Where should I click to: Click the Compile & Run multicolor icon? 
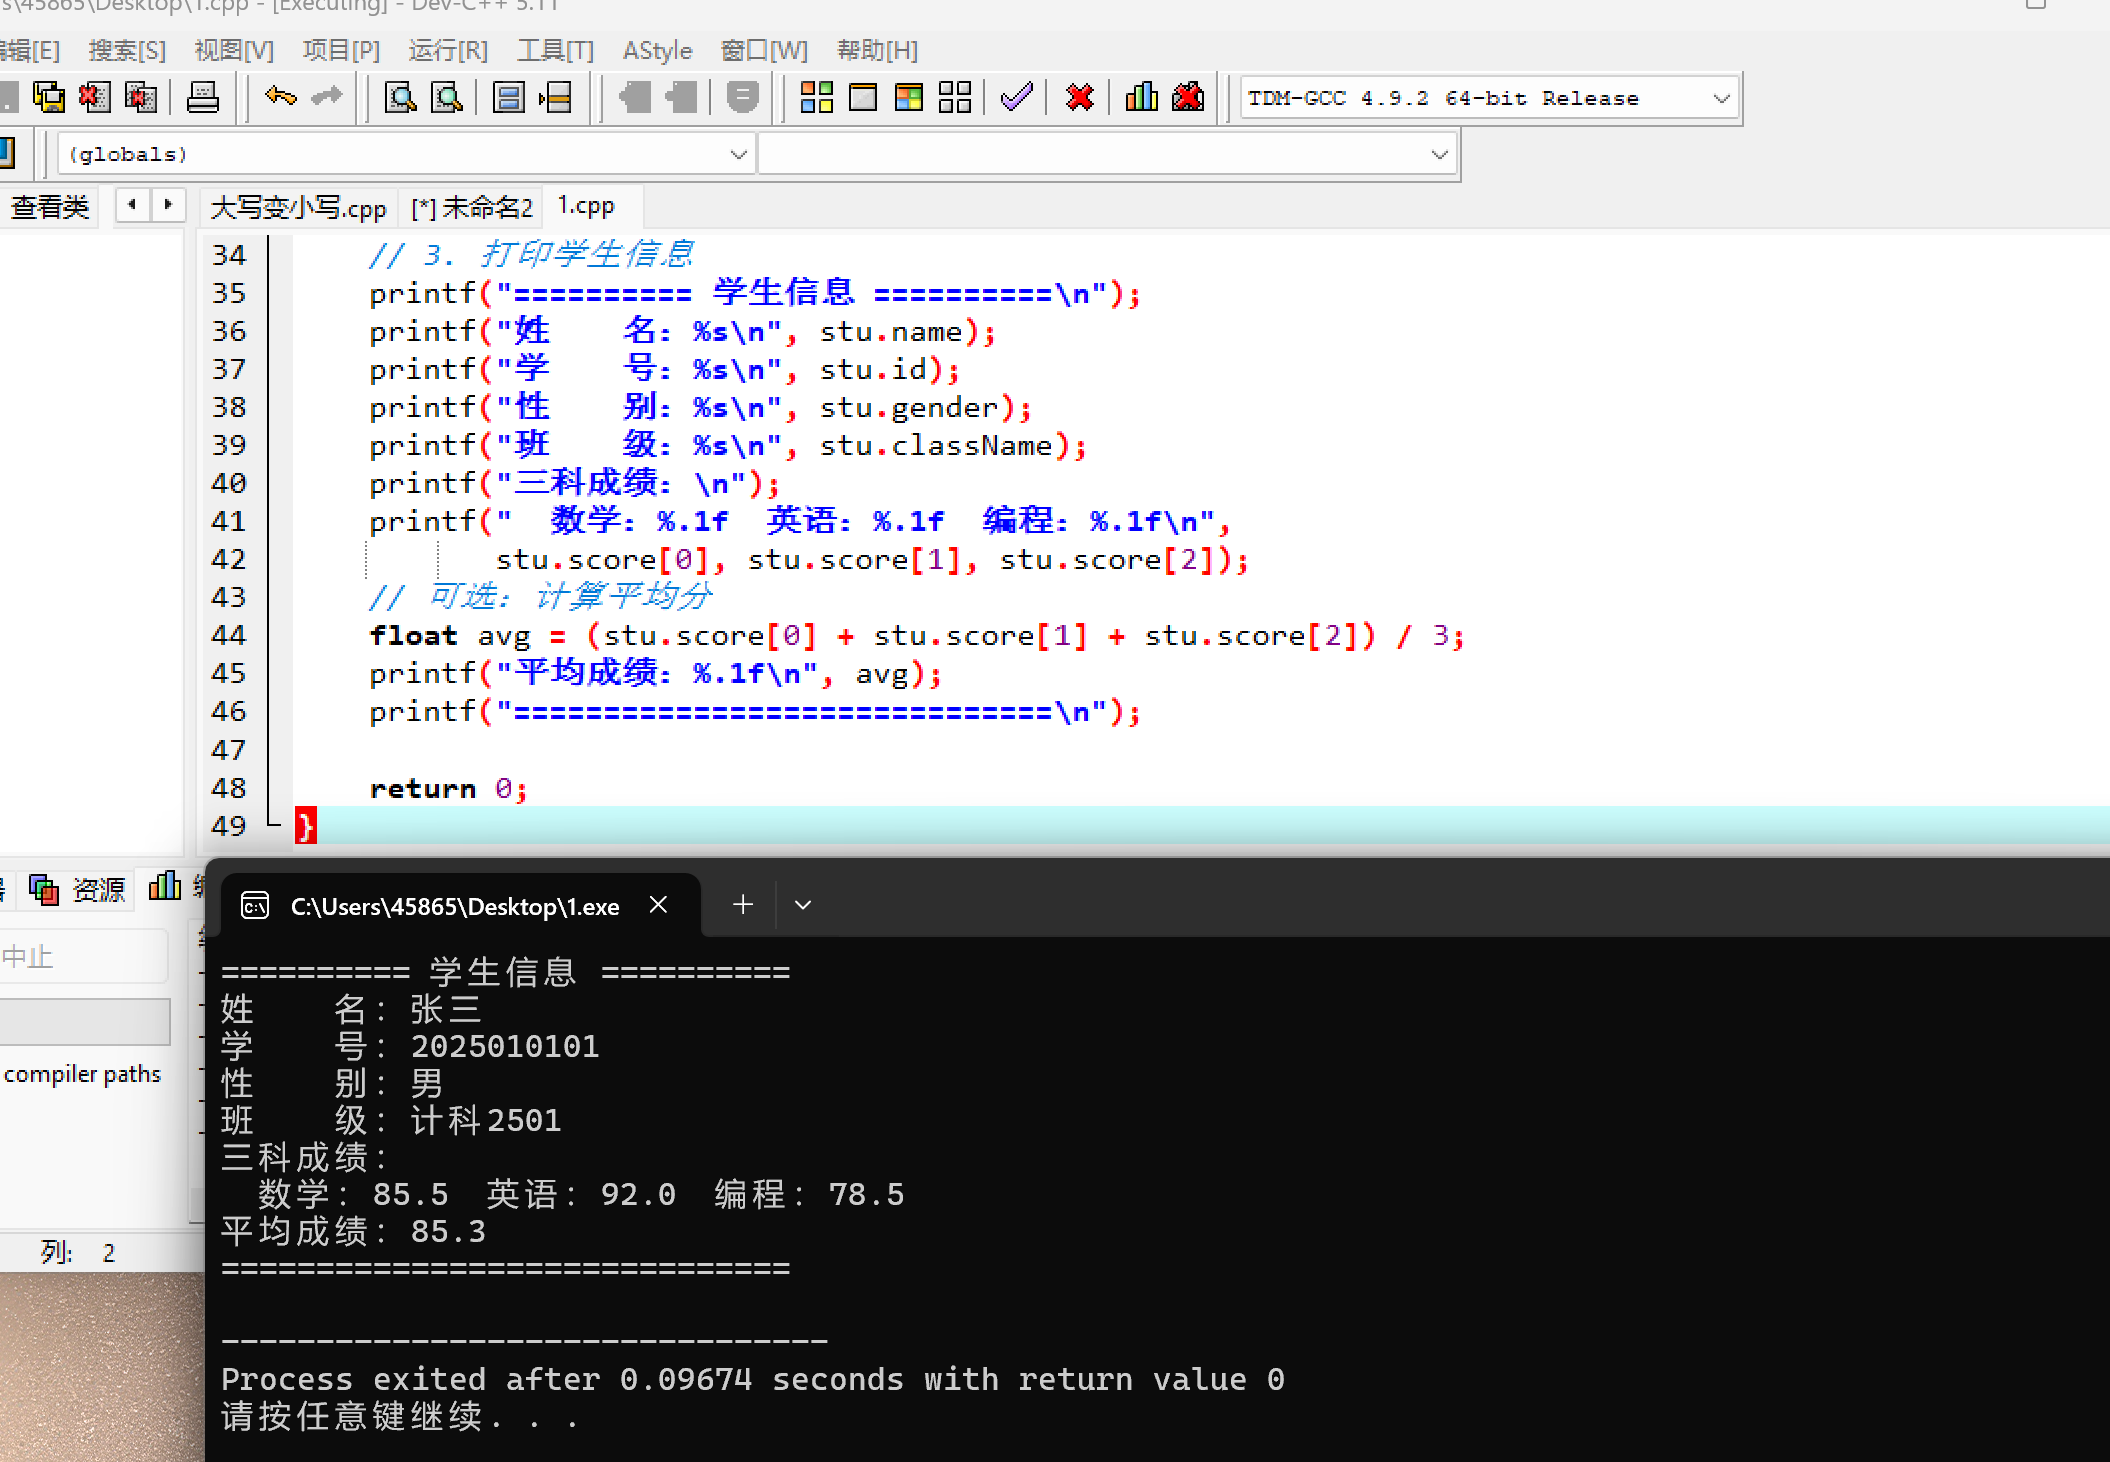(908, 97)
